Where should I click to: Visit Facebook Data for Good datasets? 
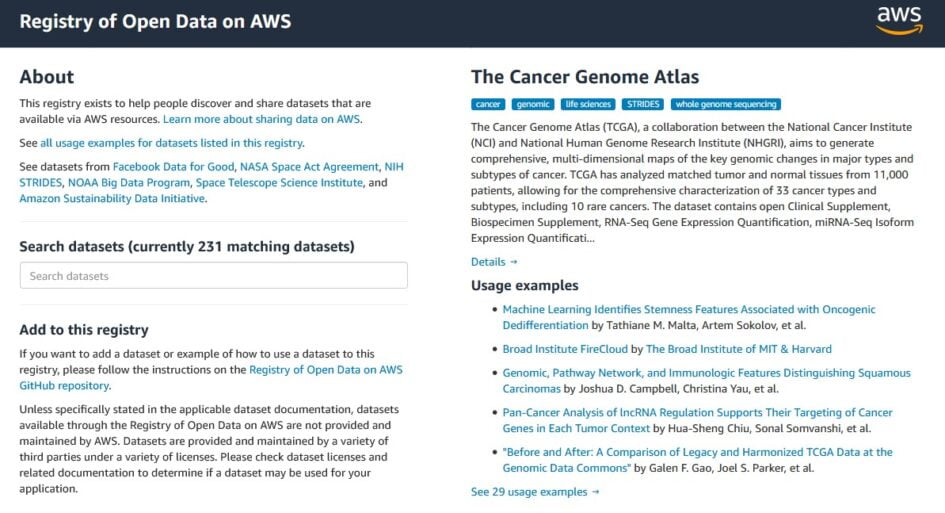click(x=174, y=167)
